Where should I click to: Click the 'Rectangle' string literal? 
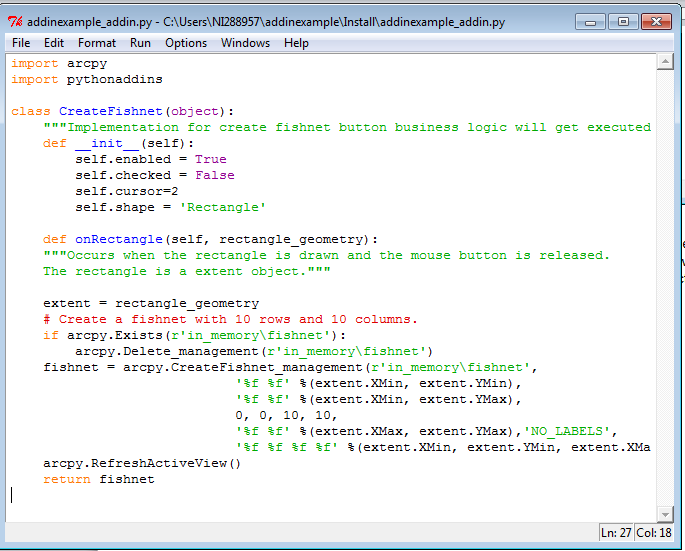223,207
